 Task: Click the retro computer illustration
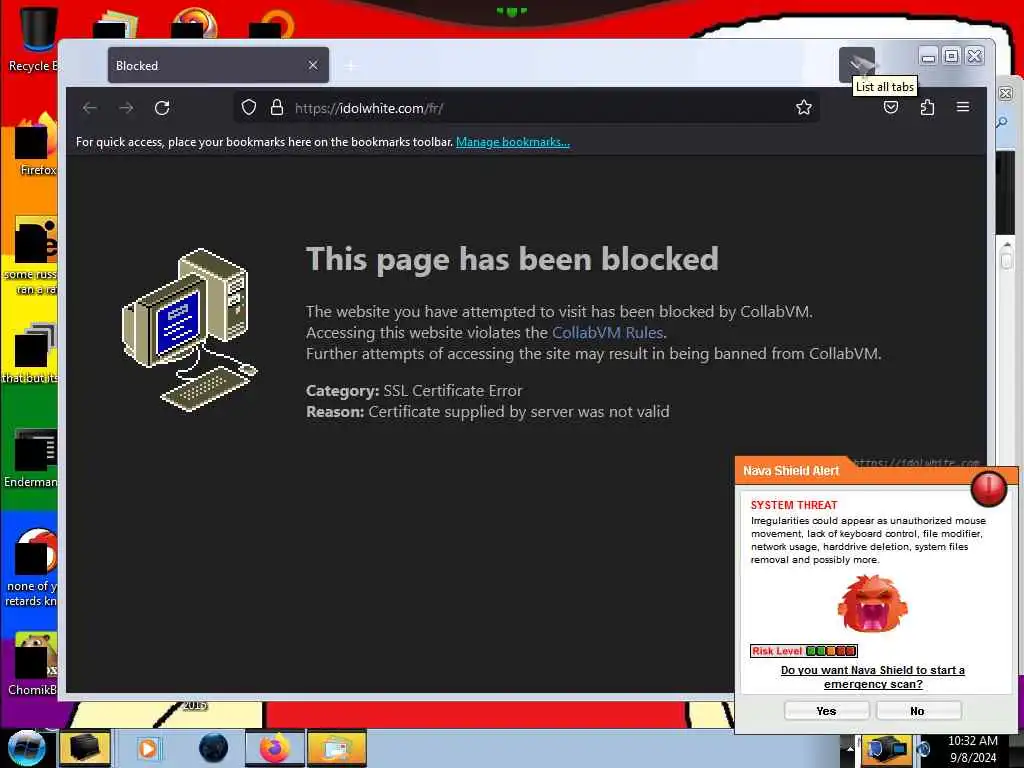[x=189, y=330]
